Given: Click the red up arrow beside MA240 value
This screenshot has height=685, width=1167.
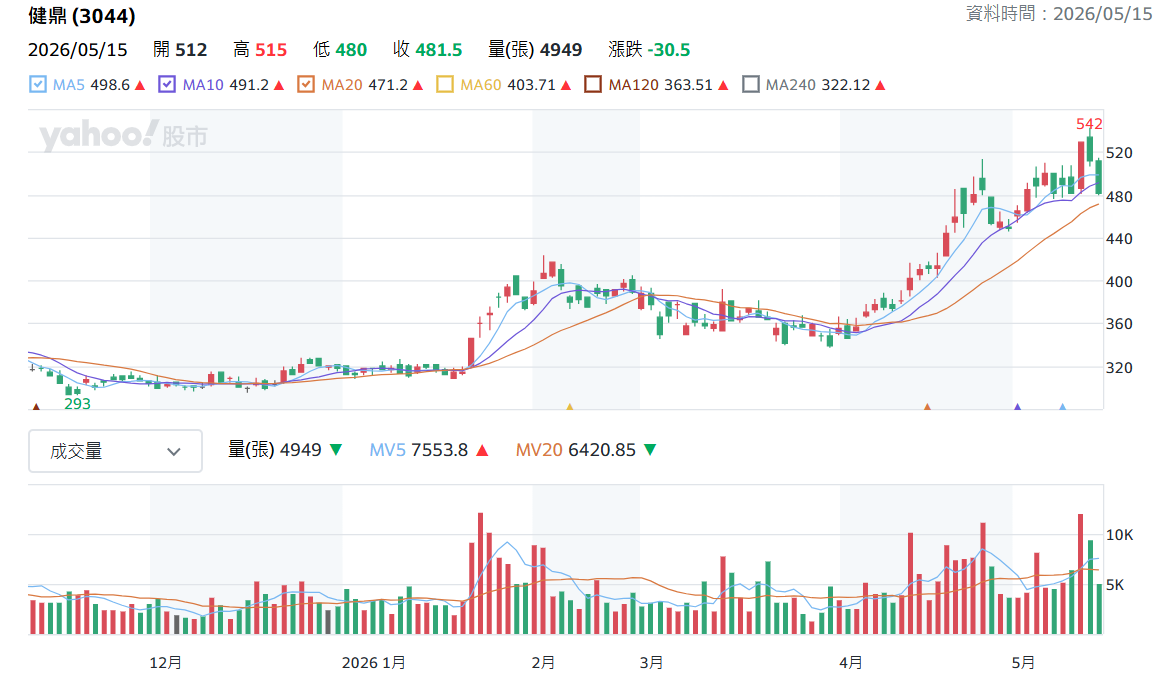Looking at the screenshot, I should pyautogui.click(x=880, y=86).
